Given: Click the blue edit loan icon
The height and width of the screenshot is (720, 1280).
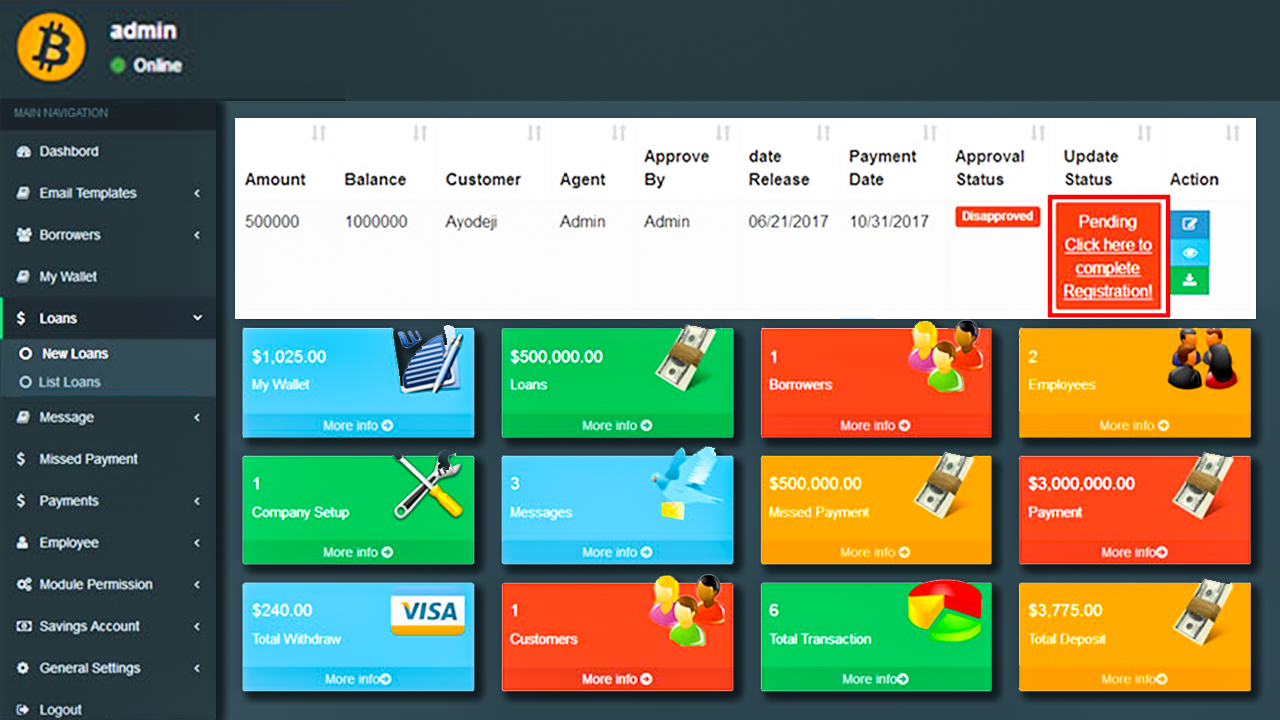Looking at the screenshot, I should (1189, 224).
